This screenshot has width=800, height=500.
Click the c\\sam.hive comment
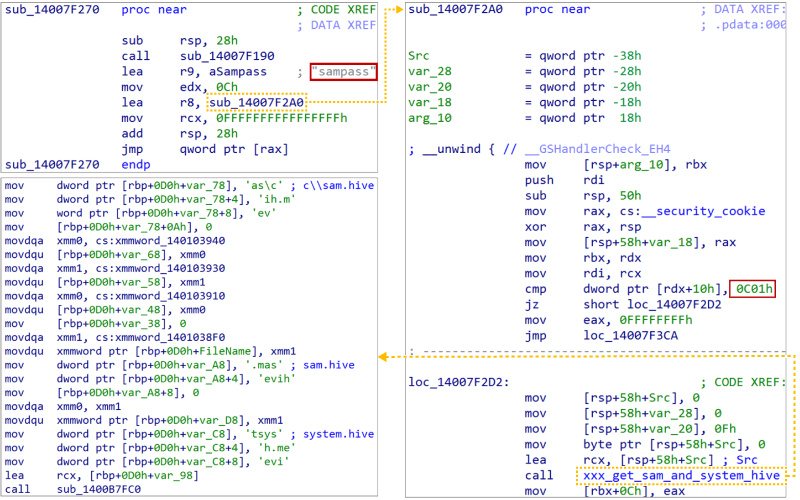[x=338, y=185]
